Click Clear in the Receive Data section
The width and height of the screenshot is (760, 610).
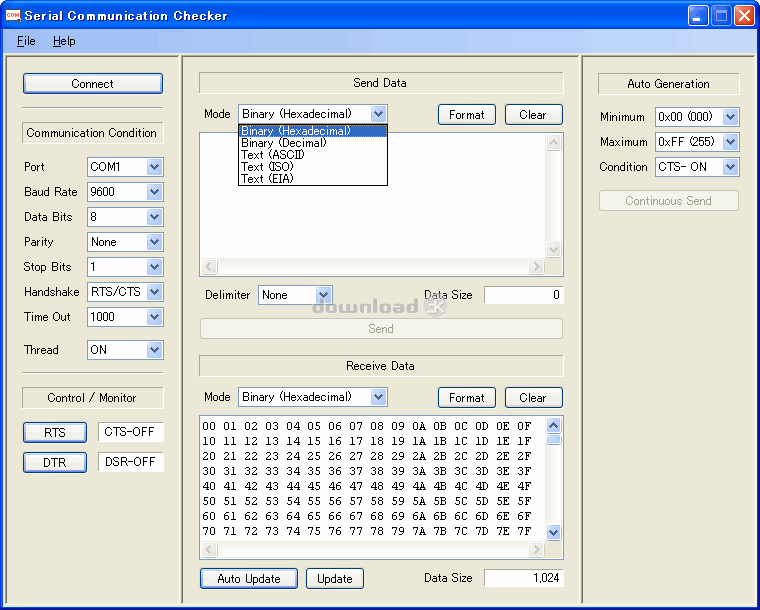point(534,398)
